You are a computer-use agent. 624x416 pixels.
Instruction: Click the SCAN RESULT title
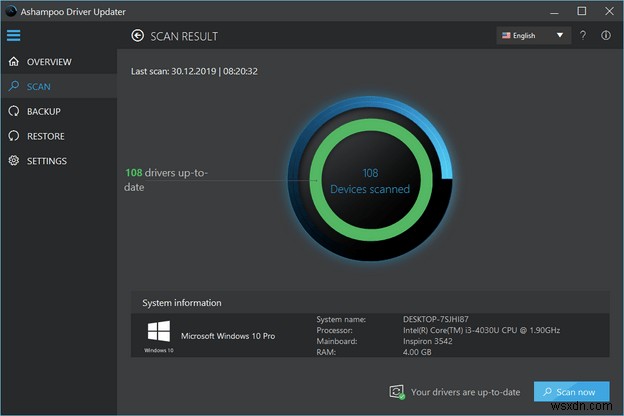click(184, 36)
